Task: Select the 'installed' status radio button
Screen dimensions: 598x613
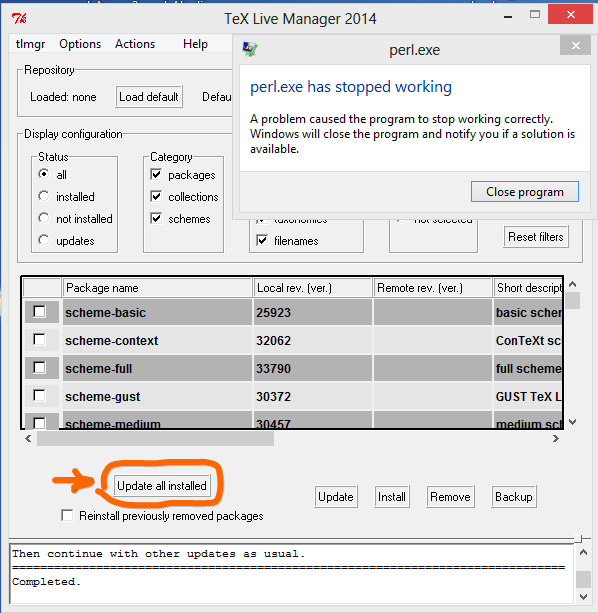Action: tap(44, 196)
